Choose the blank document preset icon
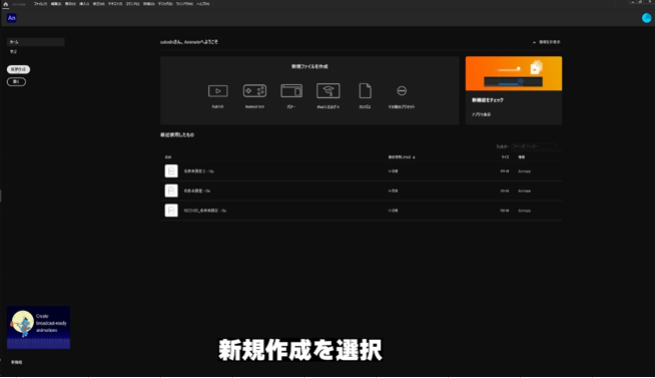This screenshot has width=655, height=378. pos(365,91)
